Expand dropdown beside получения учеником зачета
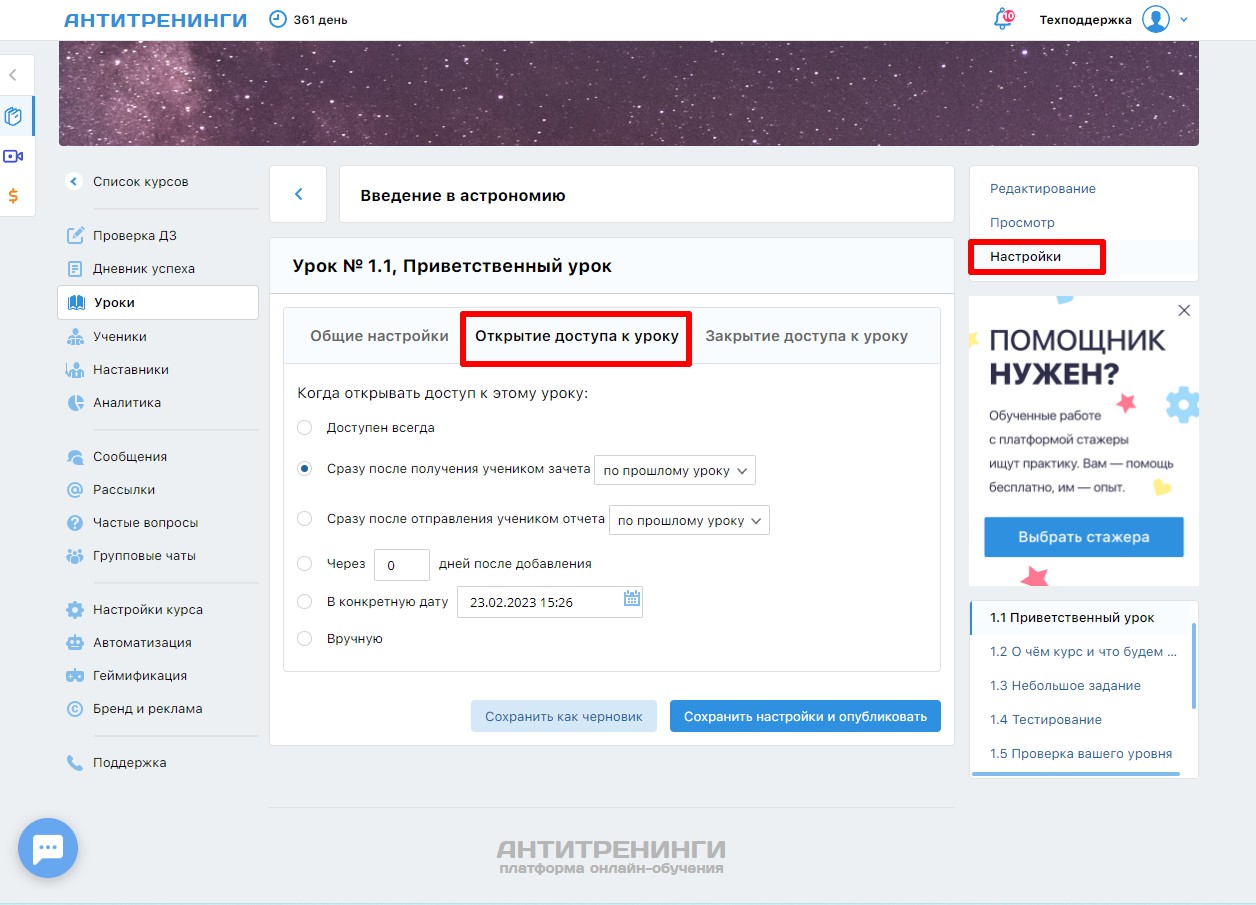Viewport: 1256px width, 905px height. pyautogui.click(x=674, y=470)
